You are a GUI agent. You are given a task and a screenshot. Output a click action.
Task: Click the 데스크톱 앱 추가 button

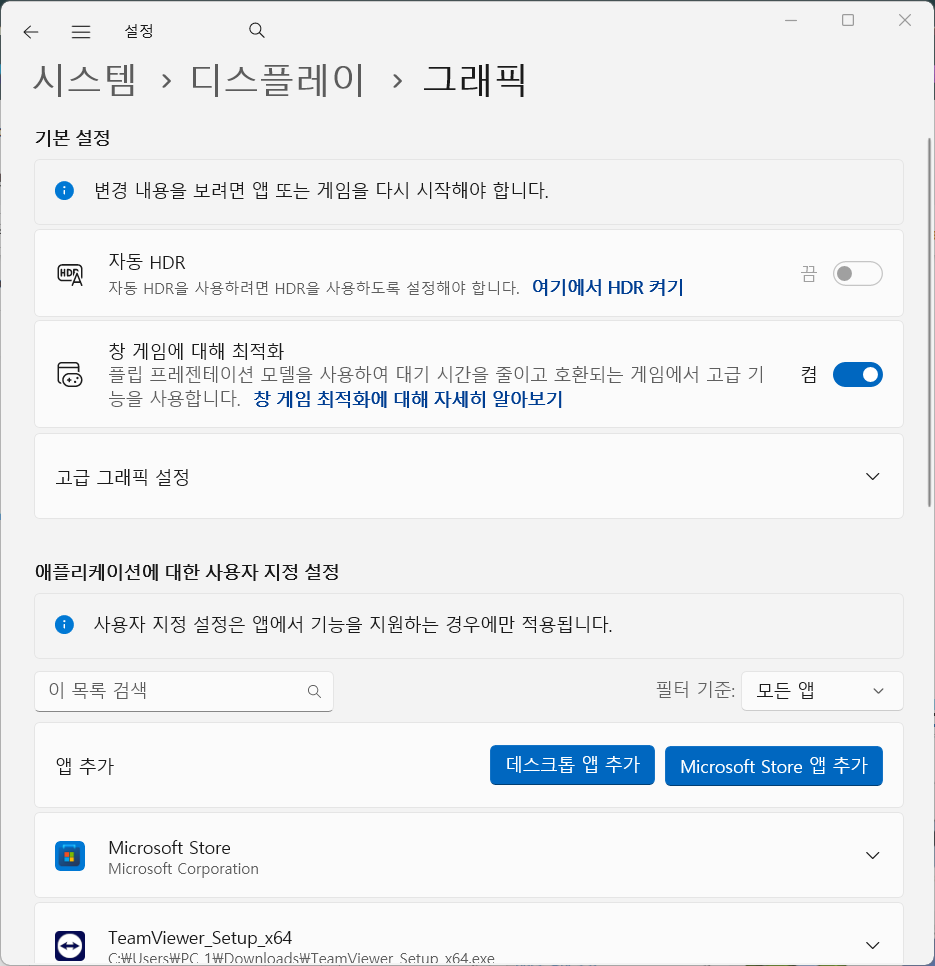point(572,765)
